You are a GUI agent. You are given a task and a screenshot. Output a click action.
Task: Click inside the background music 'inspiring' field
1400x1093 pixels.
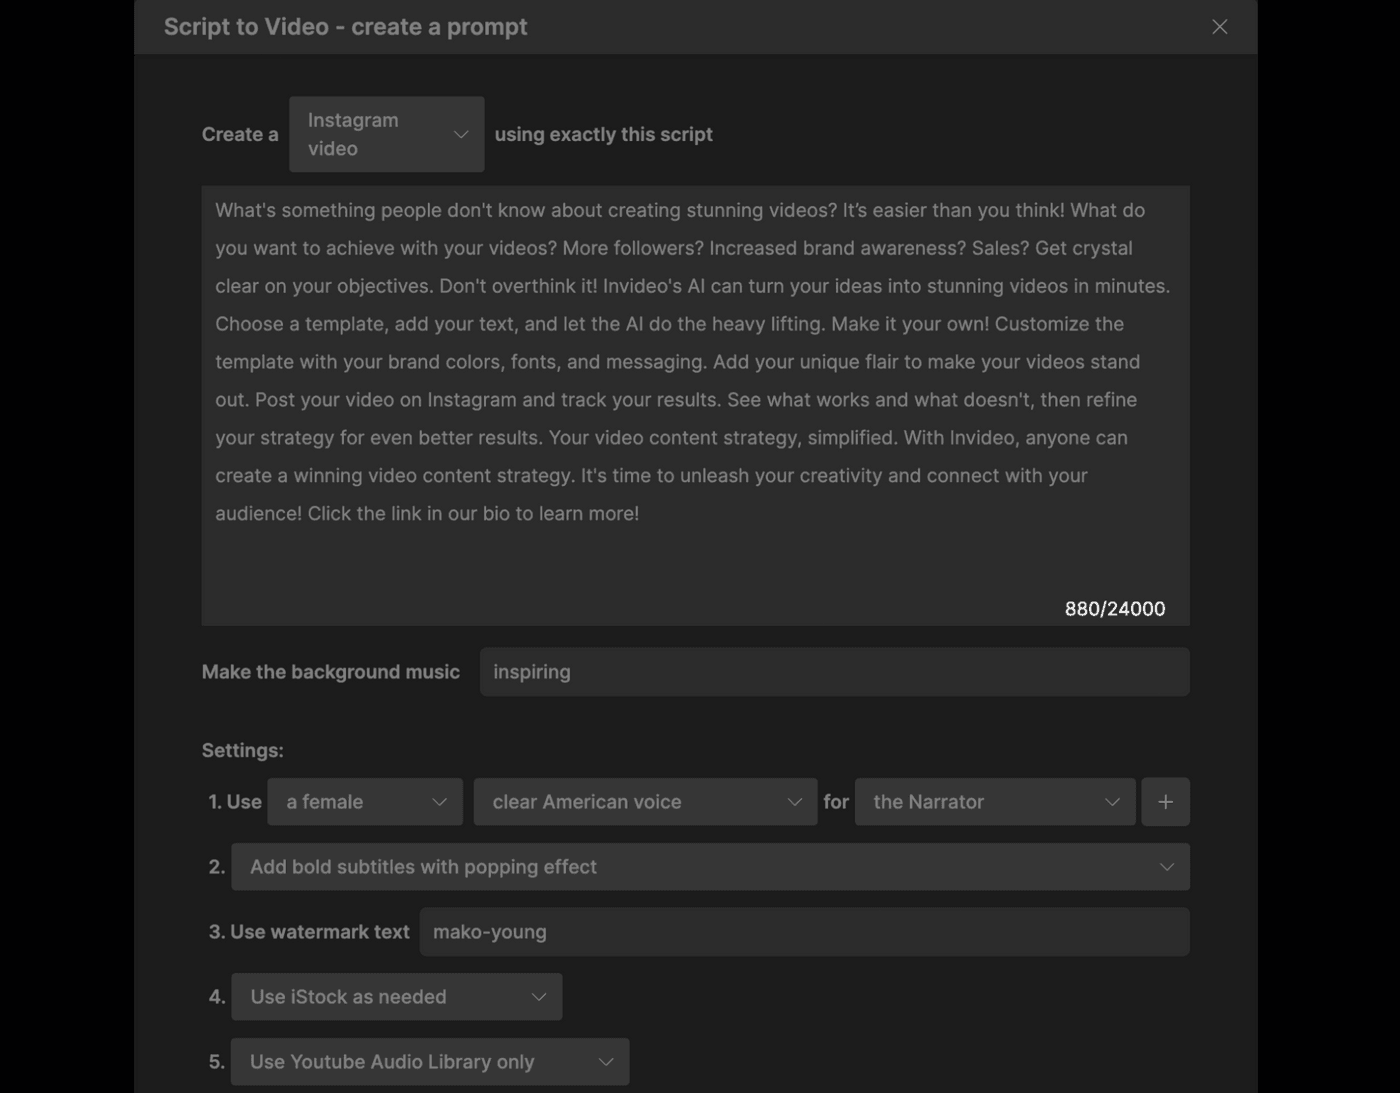pos(835,671)
